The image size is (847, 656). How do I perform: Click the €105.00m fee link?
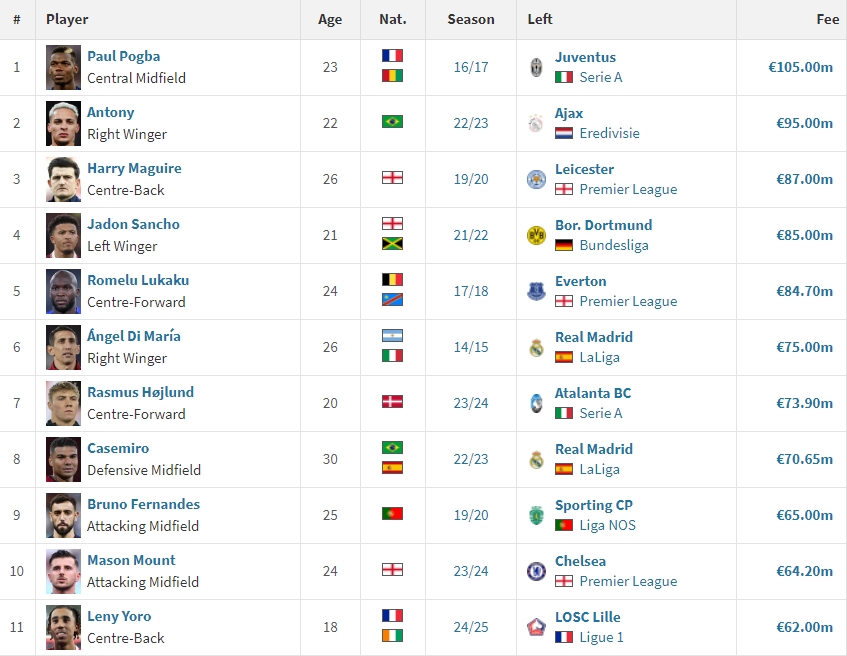tap(800, 67)
